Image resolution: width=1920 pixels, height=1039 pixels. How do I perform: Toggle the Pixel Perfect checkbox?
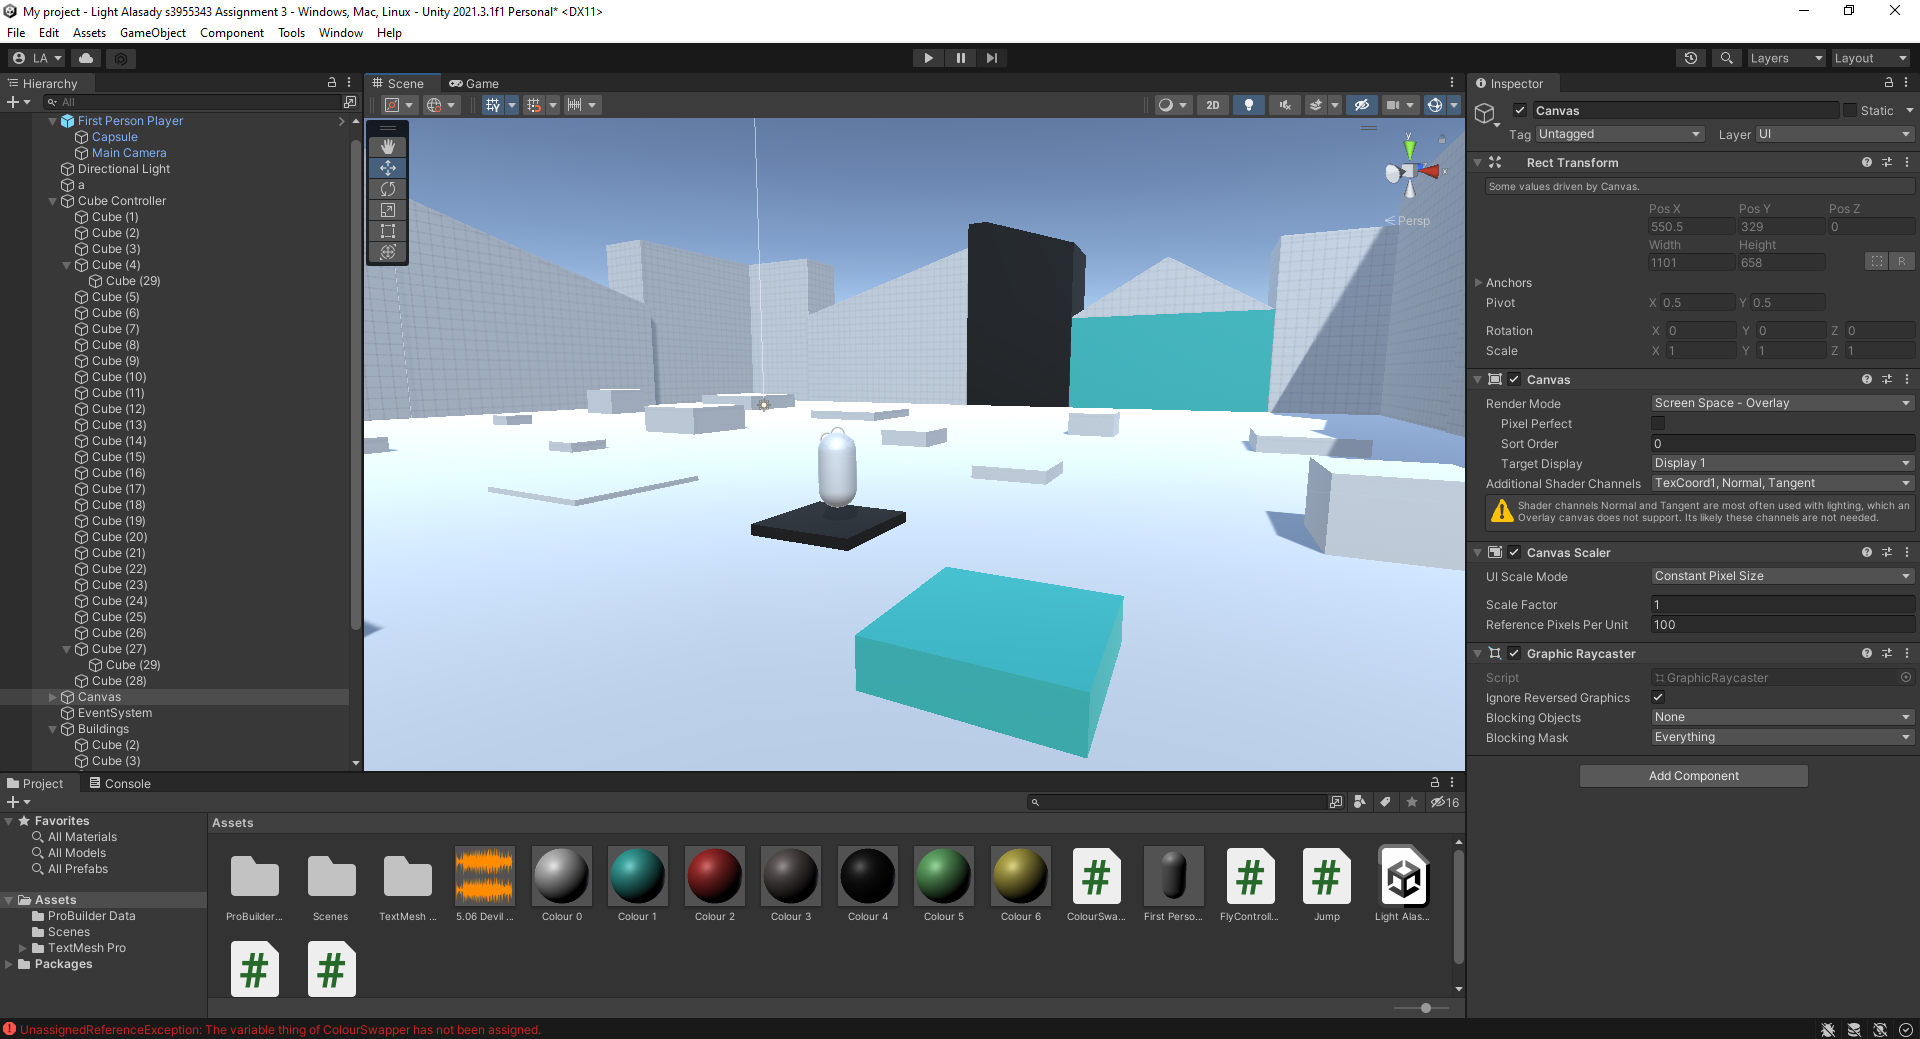coord(1658,423)
